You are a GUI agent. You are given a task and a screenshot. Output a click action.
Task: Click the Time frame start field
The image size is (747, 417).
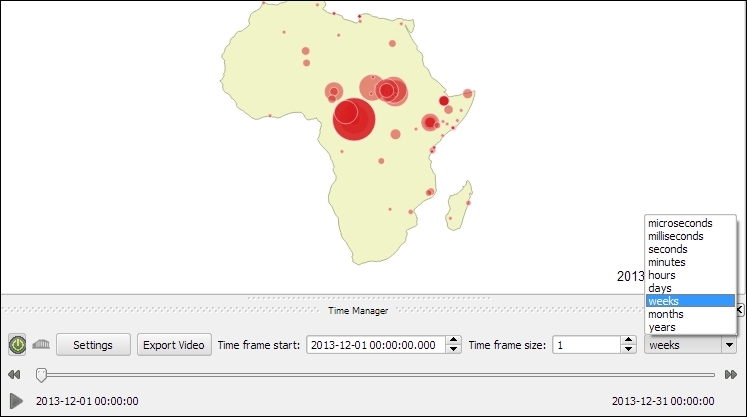point(376,345)
